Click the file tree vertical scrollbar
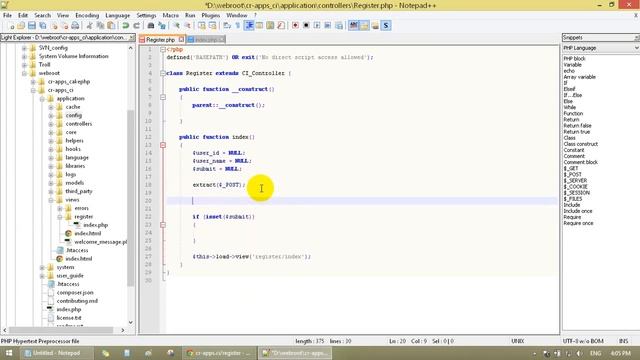Screen dimensions: 640x360 [x=131, y=198]
